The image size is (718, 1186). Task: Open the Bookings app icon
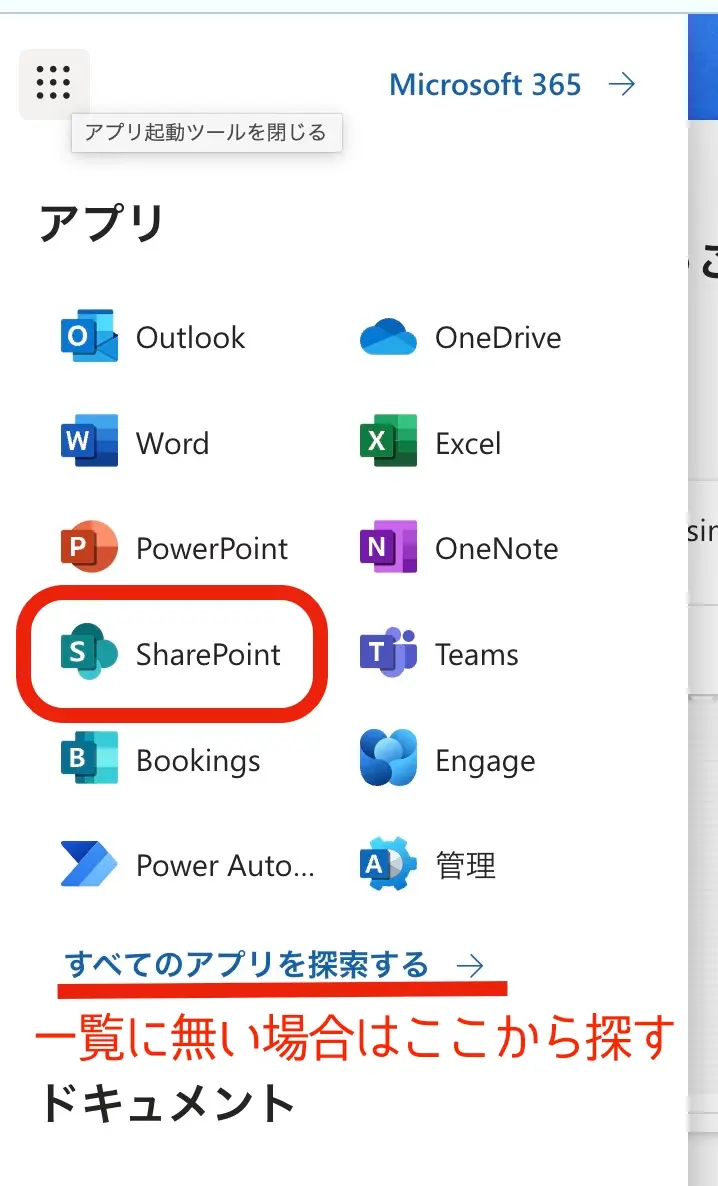coord(89,760)
